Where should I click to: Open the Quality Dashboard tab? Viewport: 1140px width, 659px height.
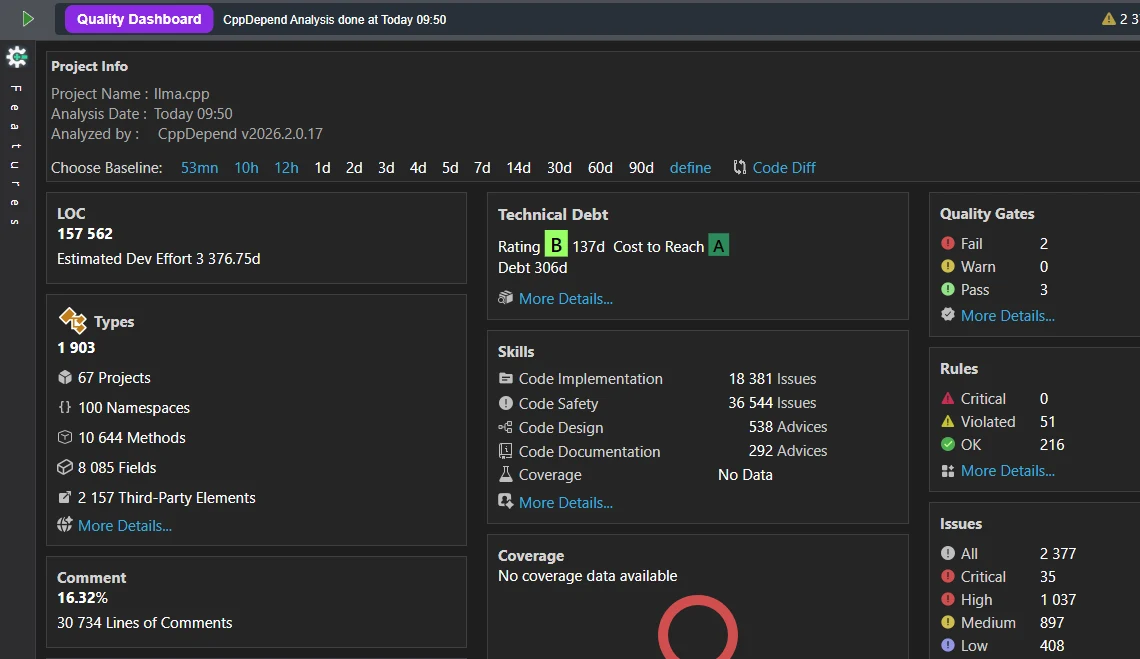(x=139, y=19)
